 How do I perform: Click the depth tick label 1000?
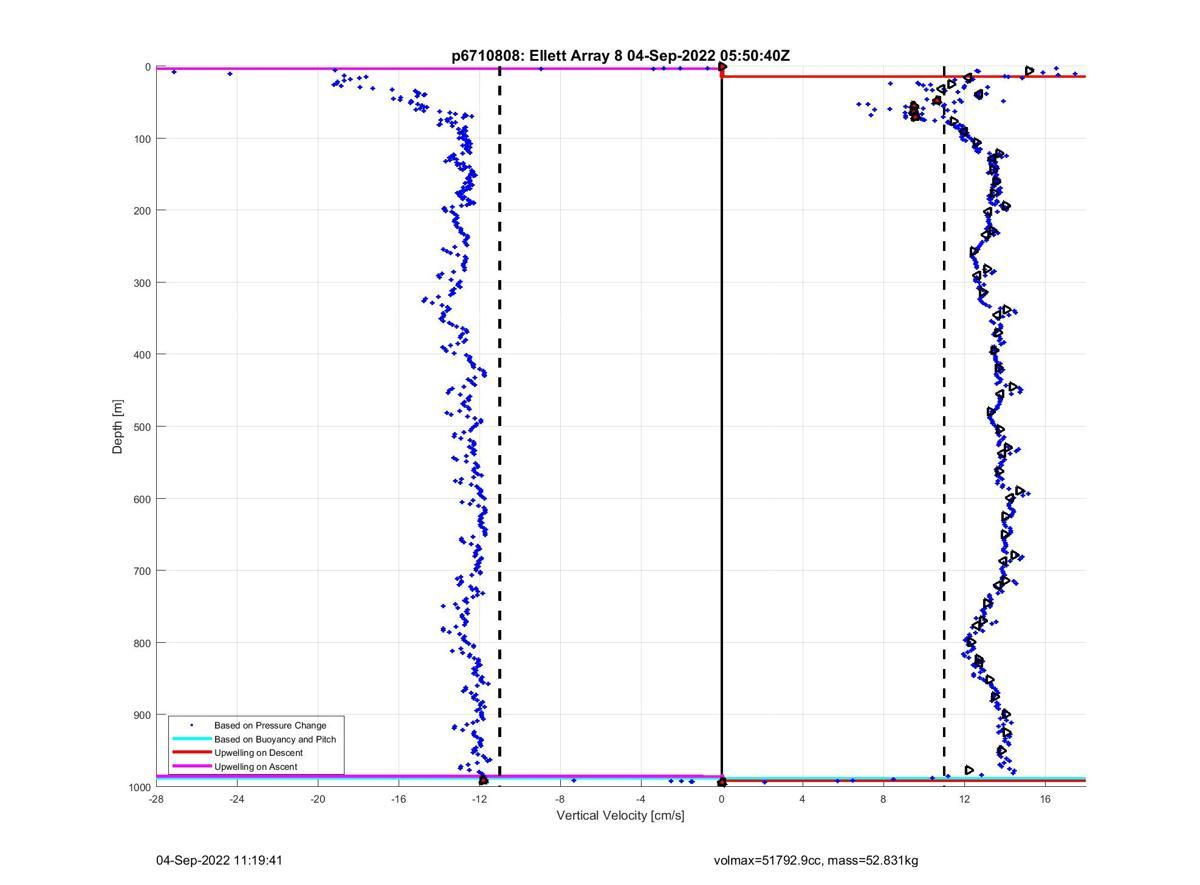139,787
